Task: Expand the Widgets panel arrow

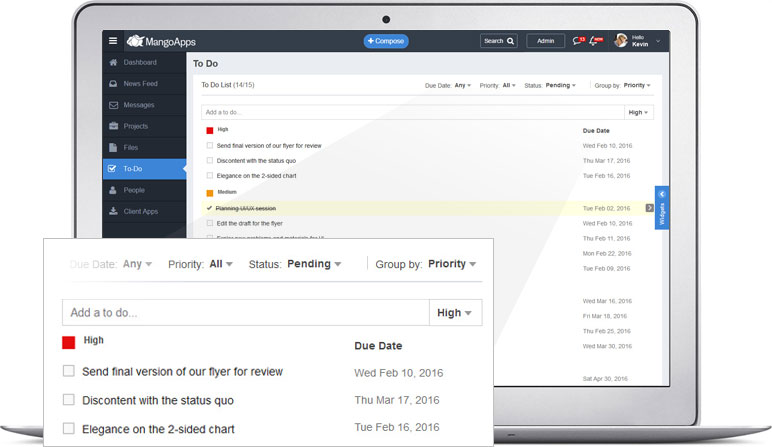Action: [662, 194]
